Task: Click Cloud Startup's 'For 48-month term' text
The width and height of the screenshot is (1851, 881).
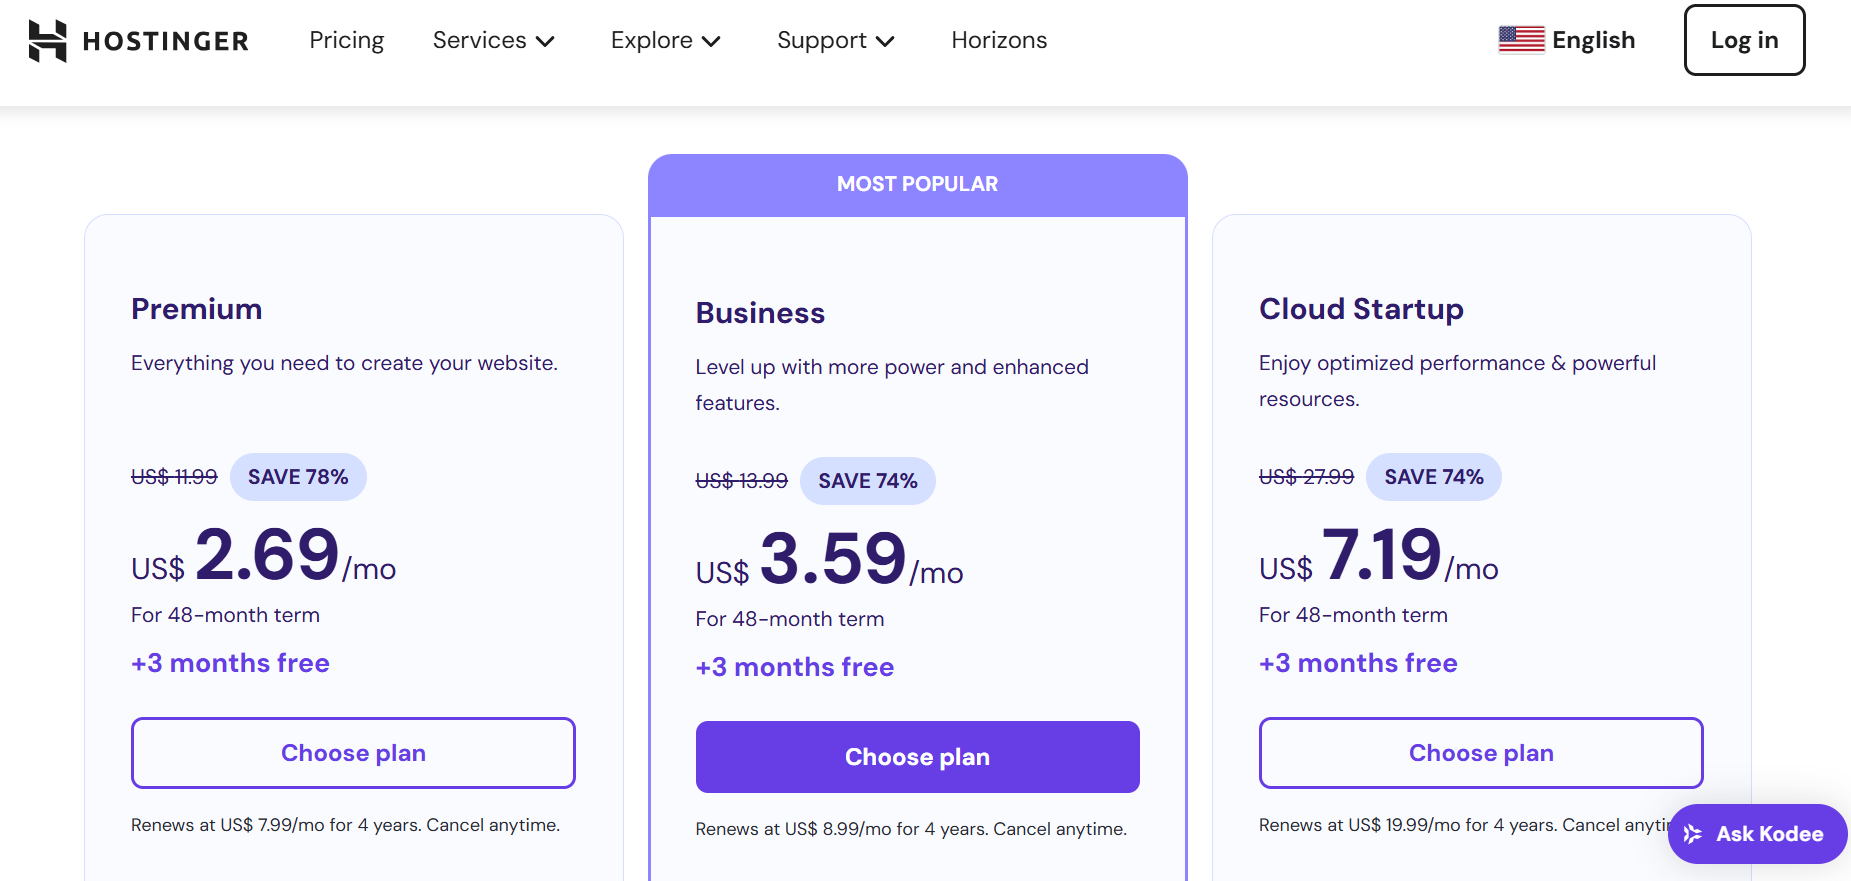Action: [x=1353, y=615]
